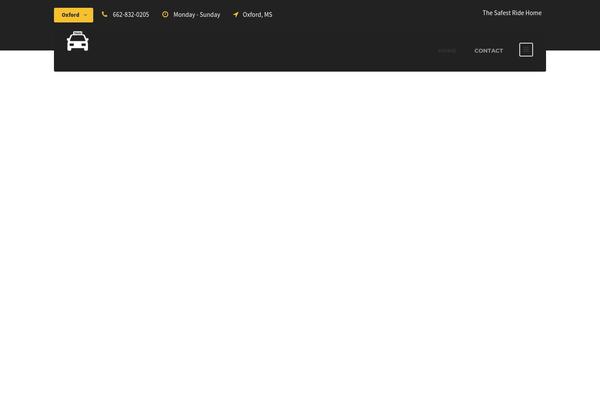Click the phone icon beside 662-832-0205

tap(104, 14)
